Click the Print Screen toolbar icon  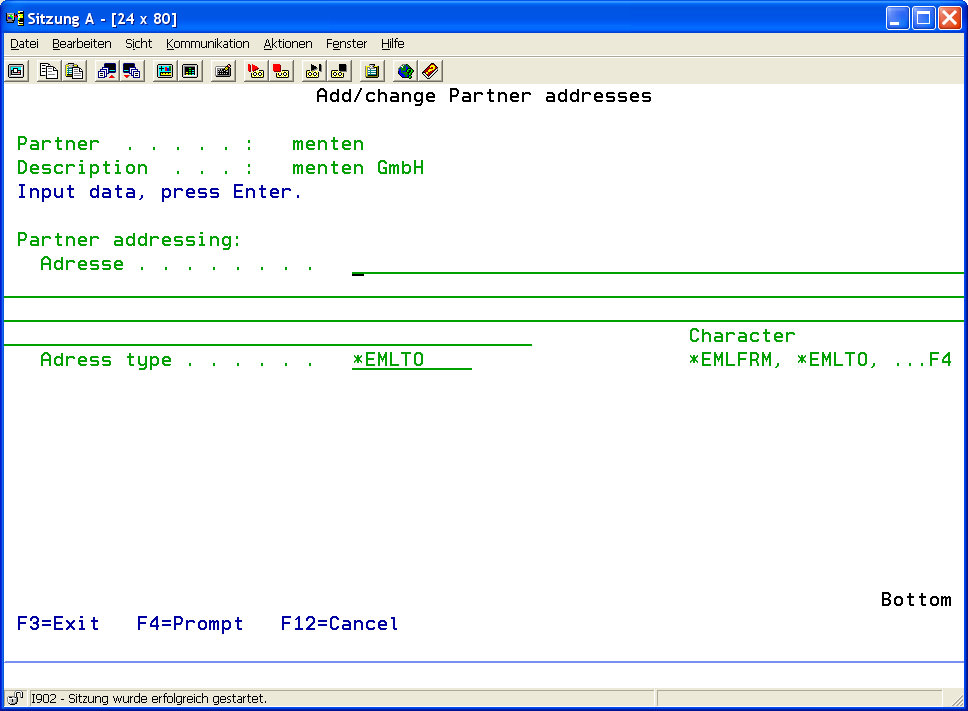coord(17,71)
